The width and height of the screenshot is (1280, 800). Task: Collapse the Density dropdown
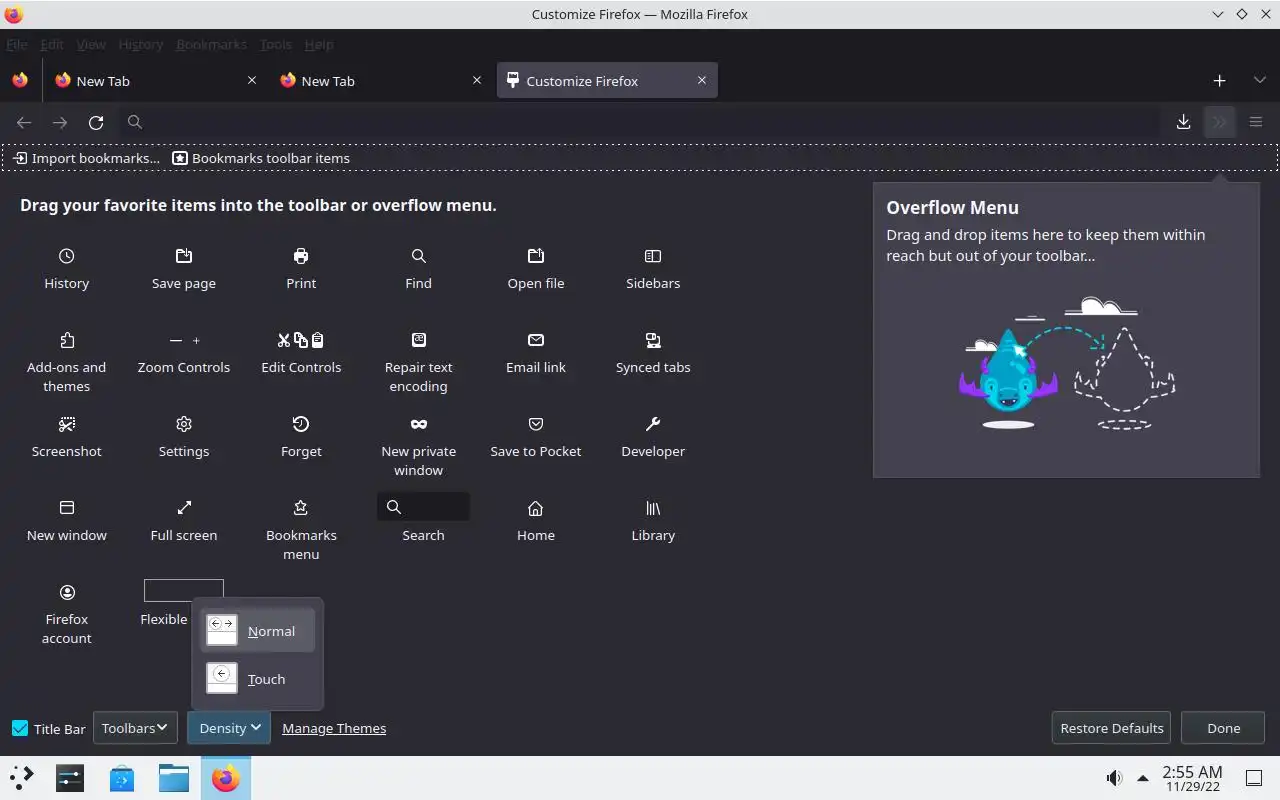(x=229, y=728)
